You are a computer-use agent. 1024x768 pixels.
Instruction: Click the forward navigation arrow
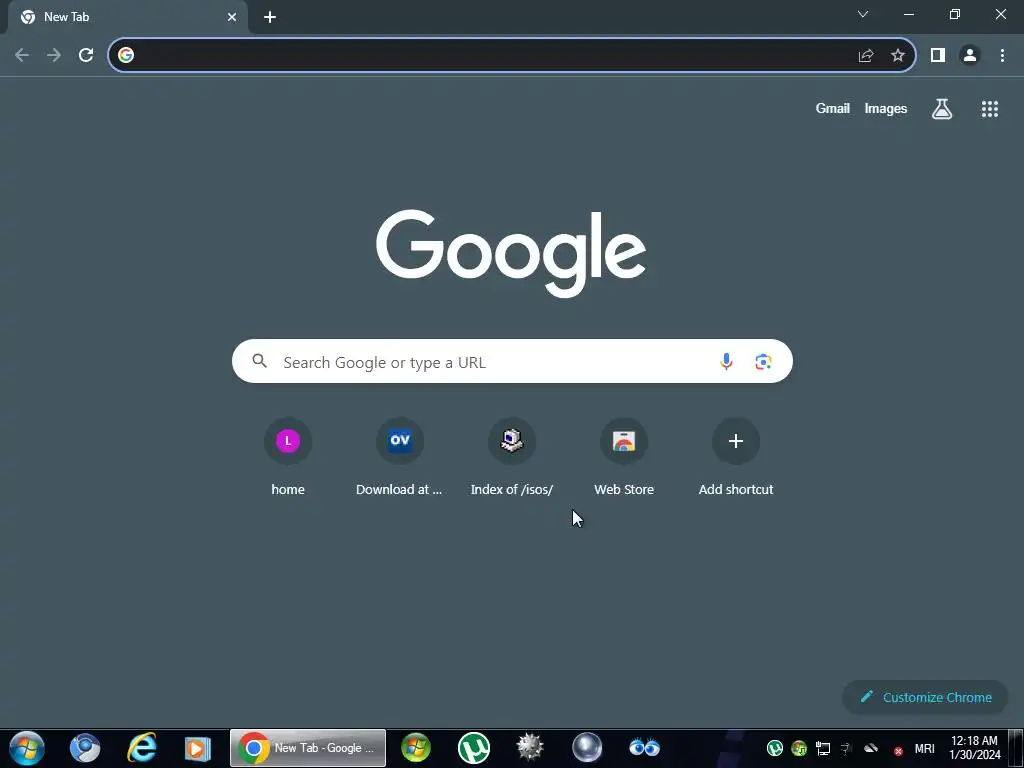tap(54, 55)
